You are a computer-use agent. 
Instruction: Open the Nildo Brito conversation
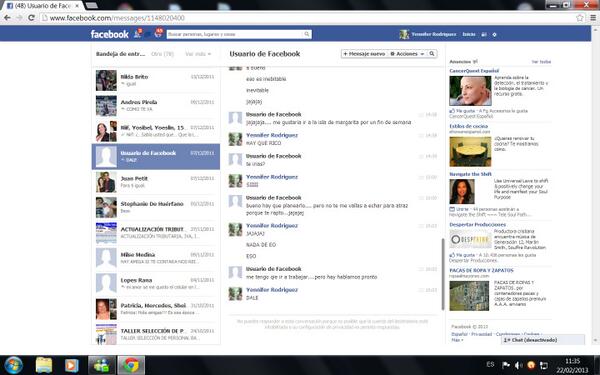coord(156,80)
